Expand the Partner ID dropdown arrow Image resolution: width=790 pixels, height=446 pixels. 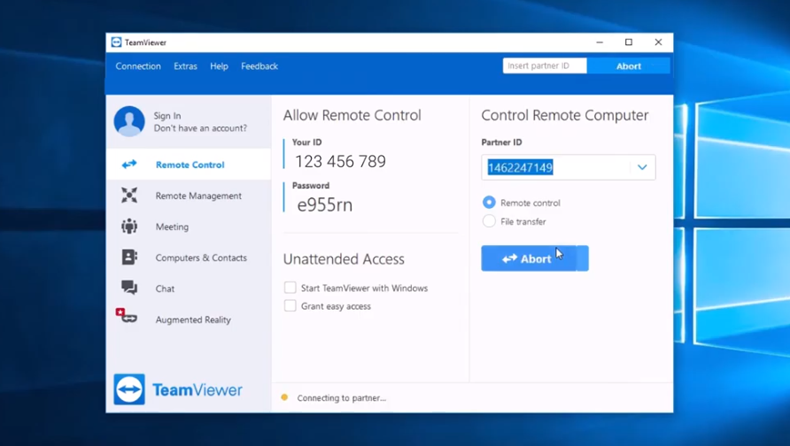642,167
